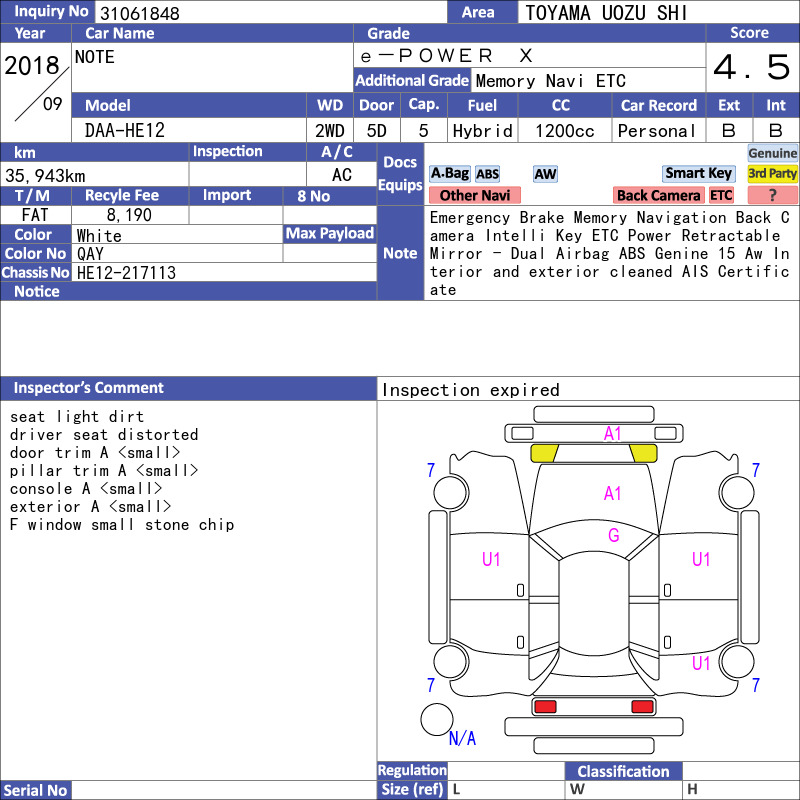Select the Other Navi badge

(x=474, y=195)
